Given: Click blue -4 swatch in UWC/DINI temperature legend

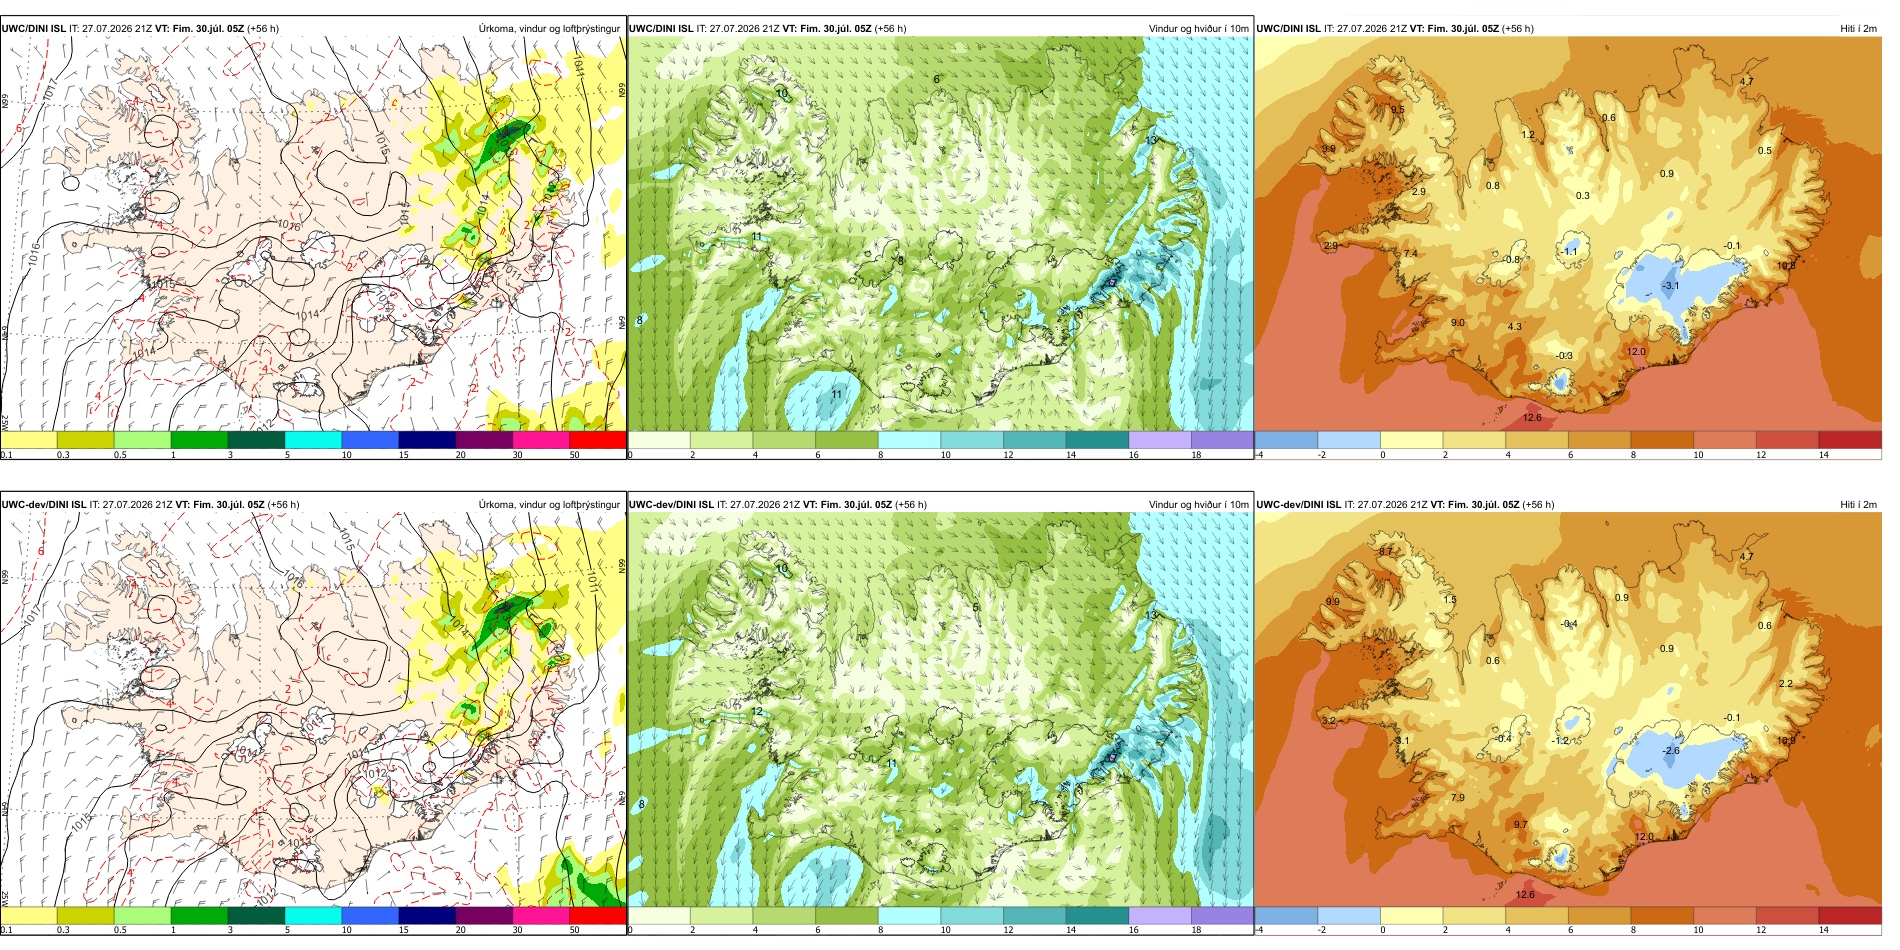Looking at the screenshot, I should pos(1286,439).
